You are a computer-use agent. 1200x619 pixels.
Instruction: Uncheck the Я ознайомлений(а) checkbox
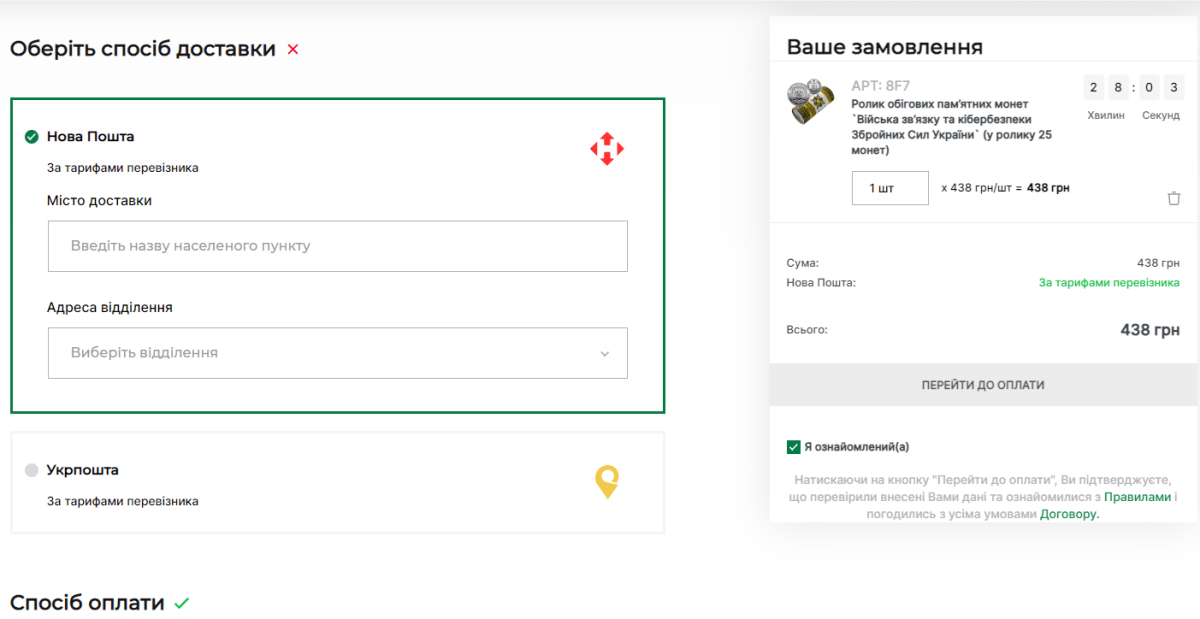pyautogui.click(x=794, y=447)
